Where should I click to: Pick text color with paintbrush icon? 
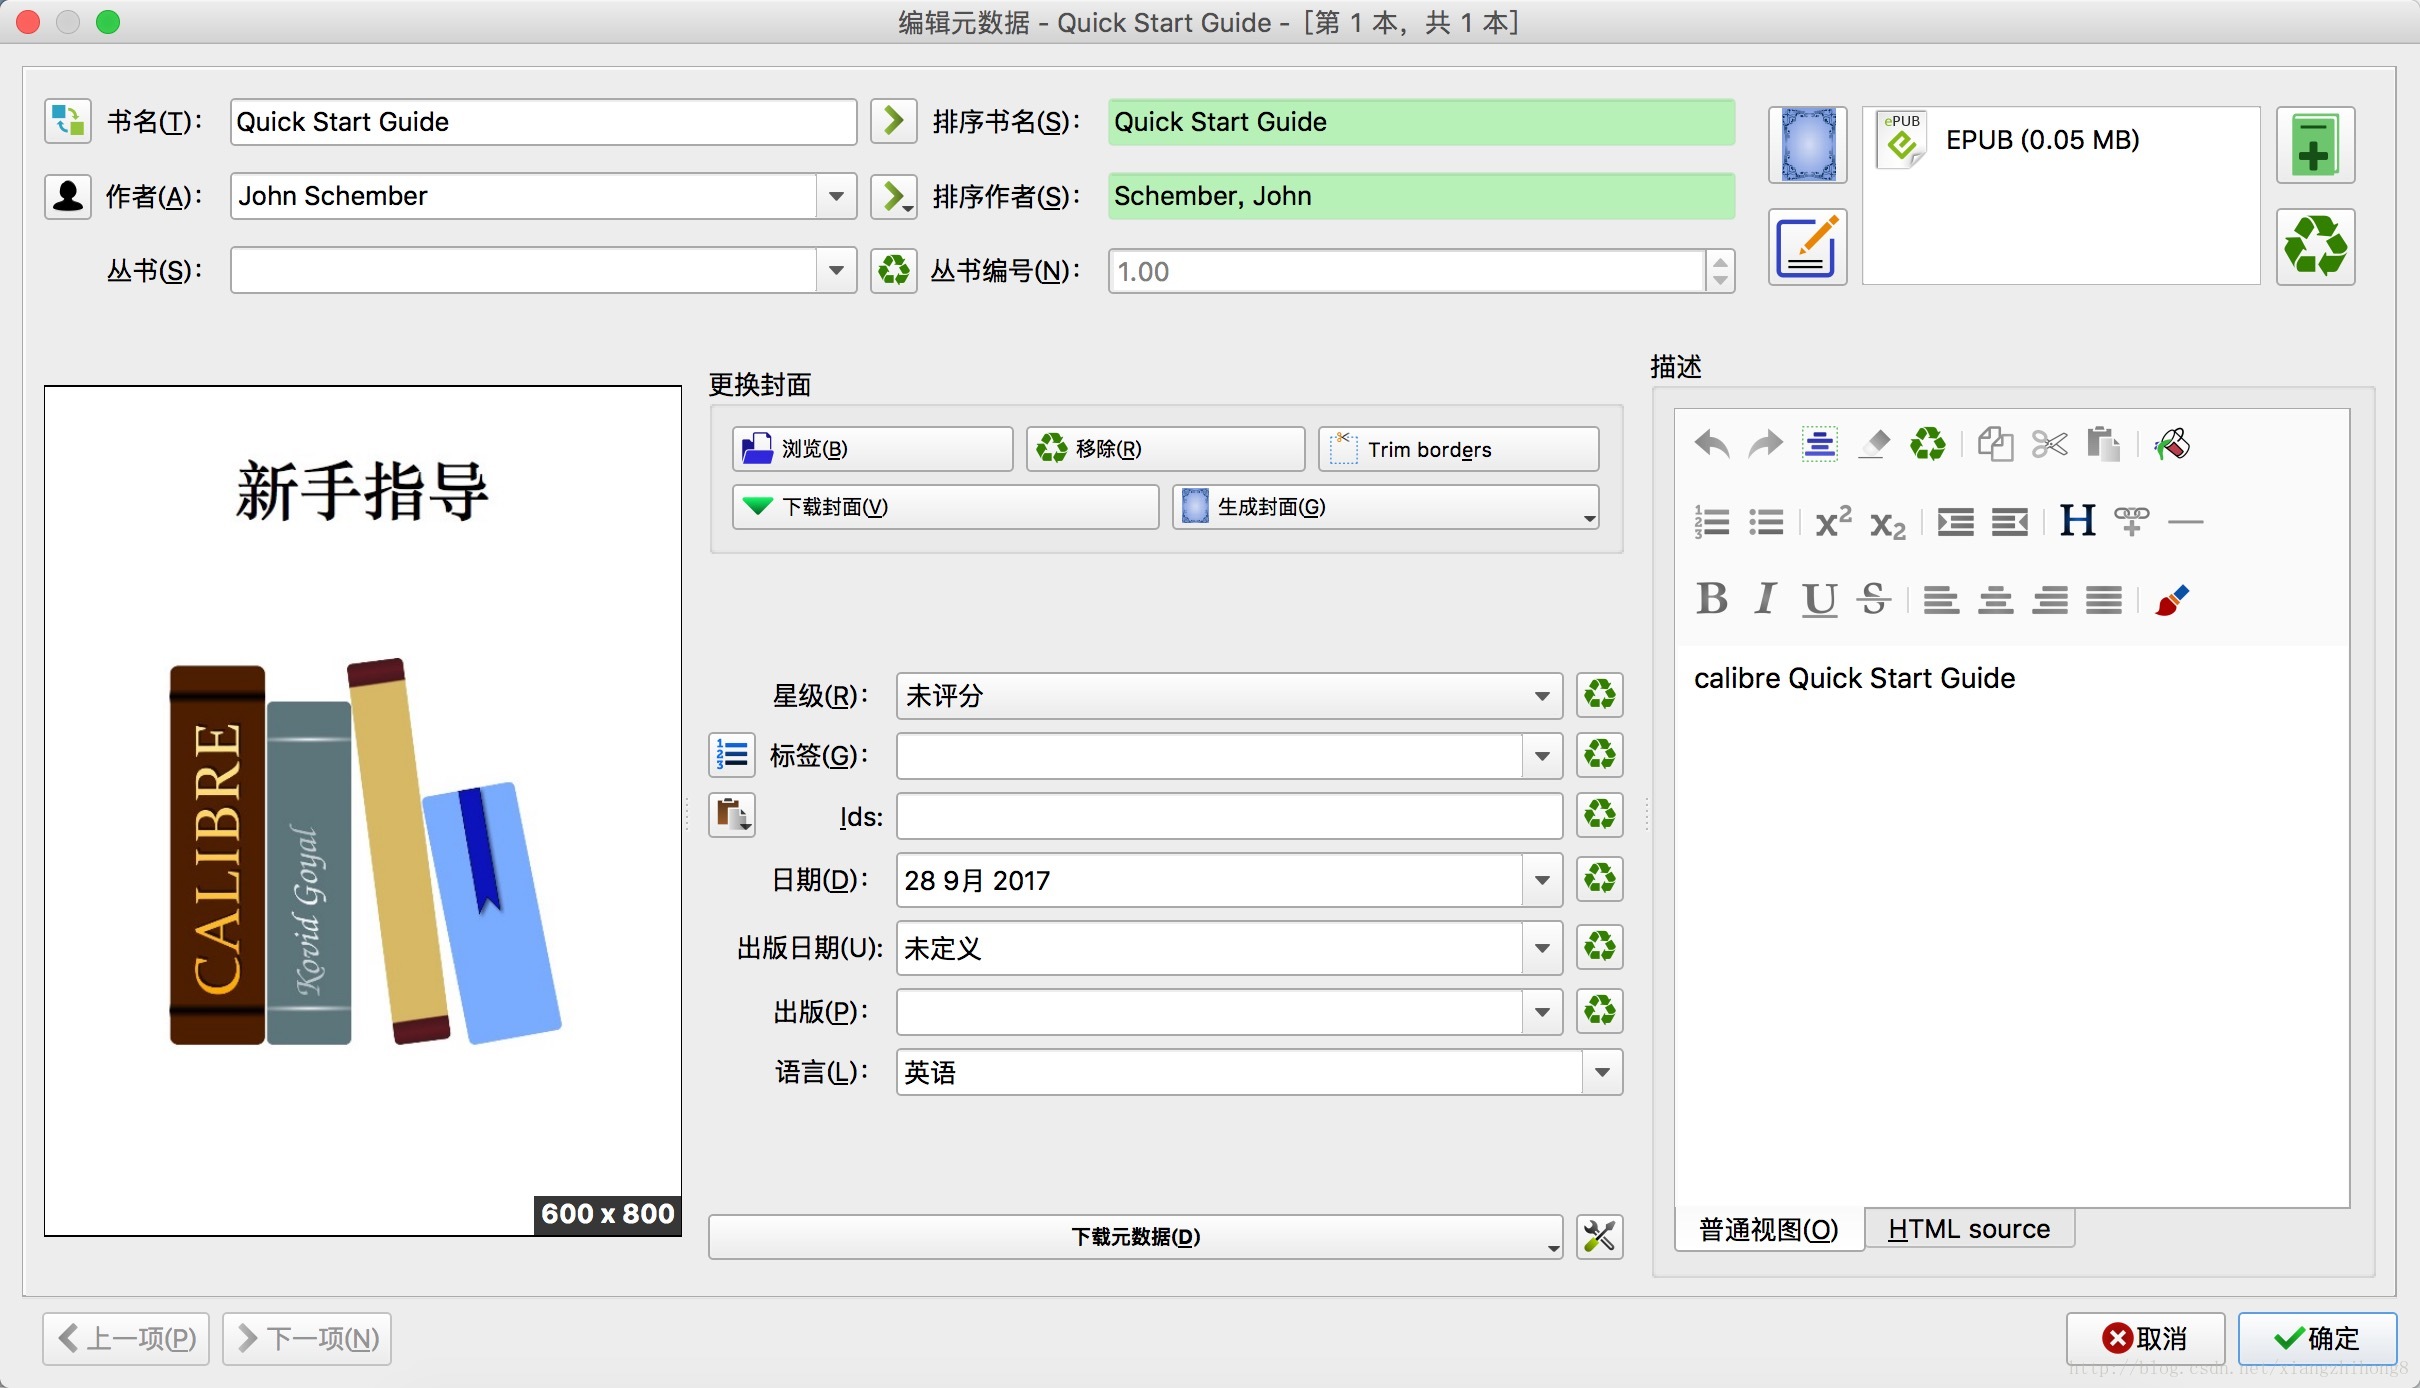click(2171, 600)
